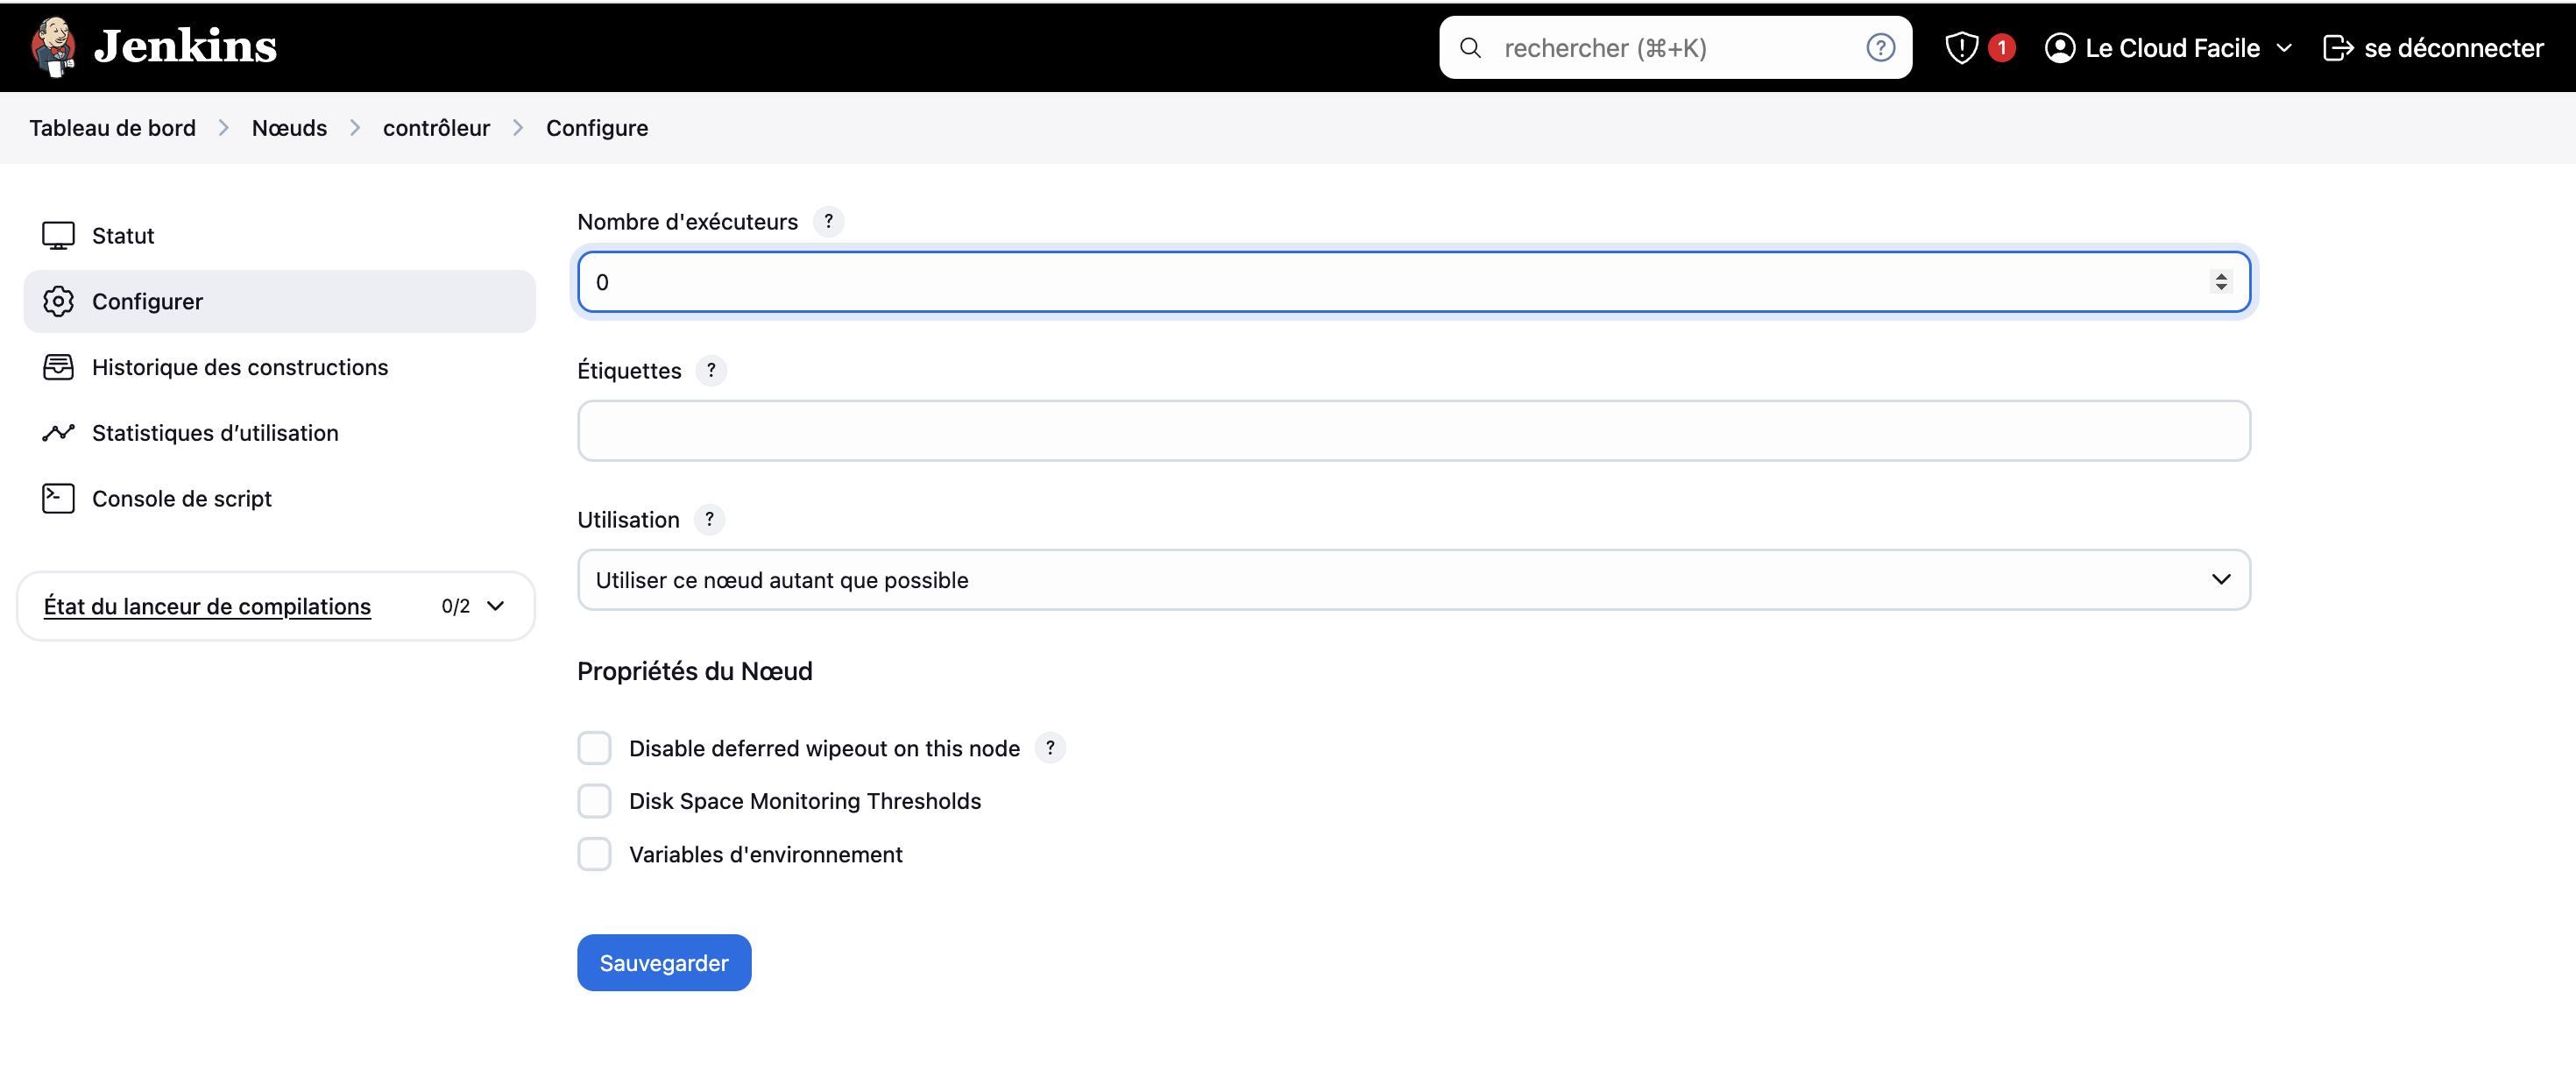Open the security warnings shield icon
The image size is (2576, 1092).
(1961, 47)
